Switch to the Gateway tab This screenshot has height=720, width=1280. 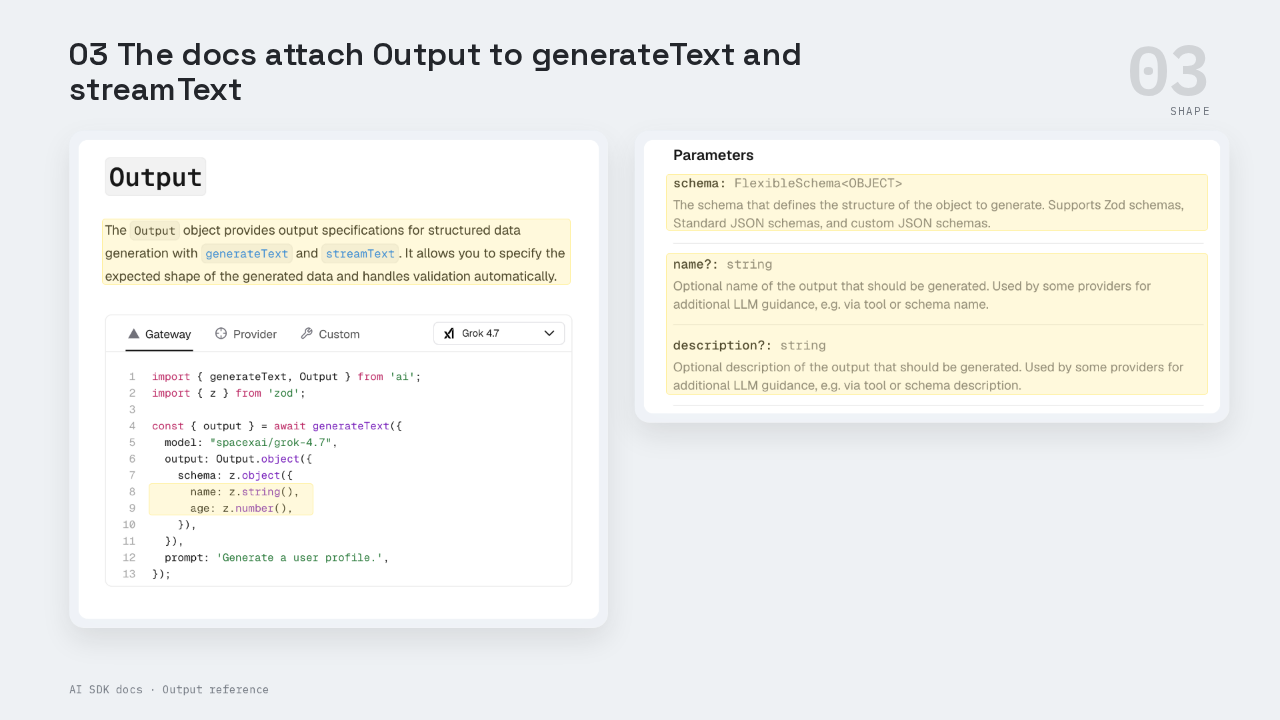point(159,334)
